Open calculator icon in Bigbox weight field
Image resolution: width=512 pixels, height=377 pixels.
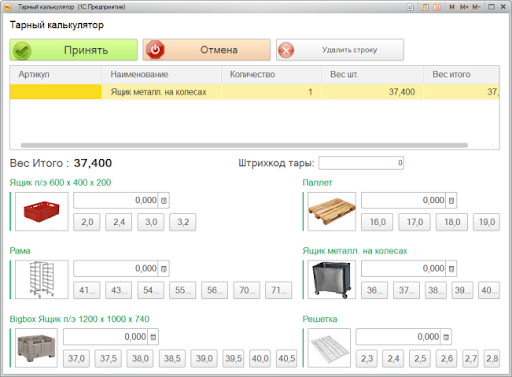coord(153,337)
